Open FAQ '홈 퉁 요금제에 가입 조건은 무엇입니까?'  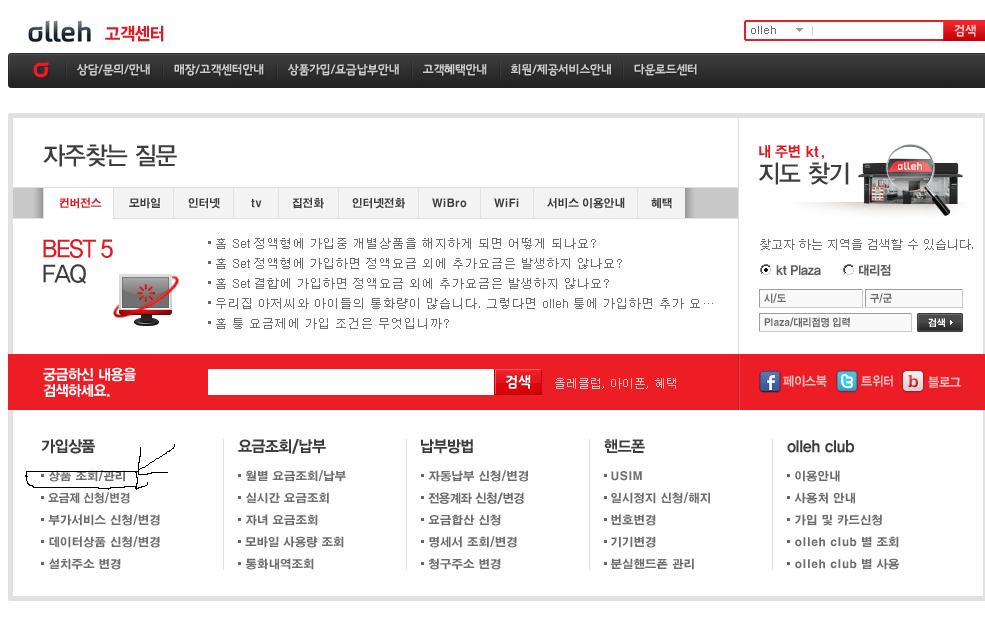point(332,323)
